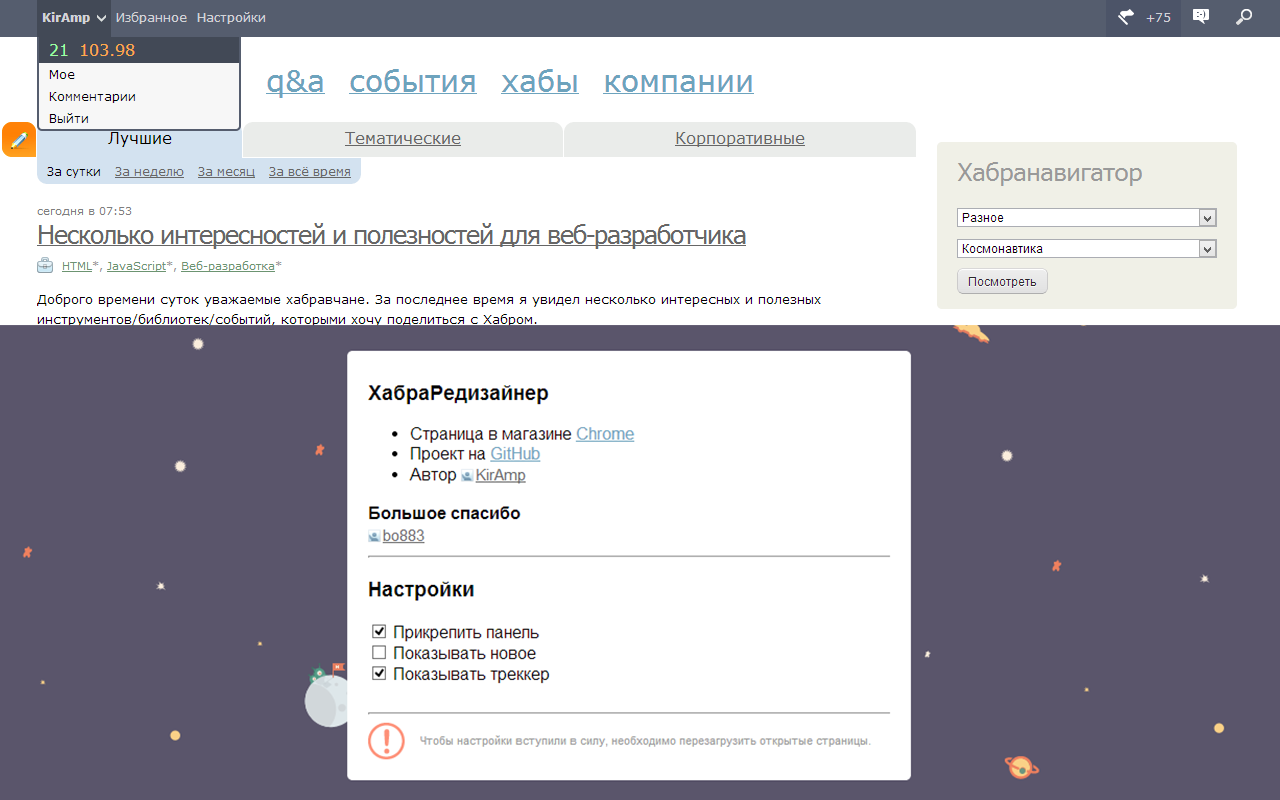1280x800 pixels.
Task: Click the karma value 21
Action: pyautogui.click(x=58, y=50)
